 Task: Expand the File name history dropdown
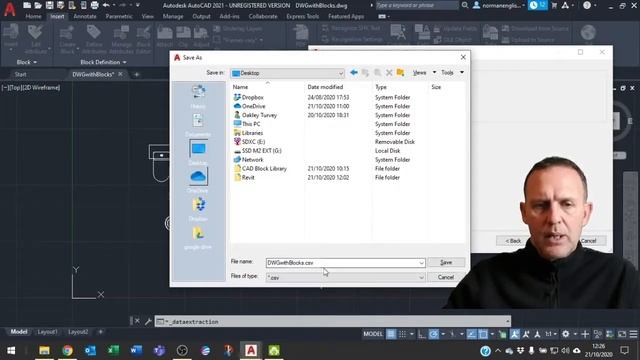(421, 263)
